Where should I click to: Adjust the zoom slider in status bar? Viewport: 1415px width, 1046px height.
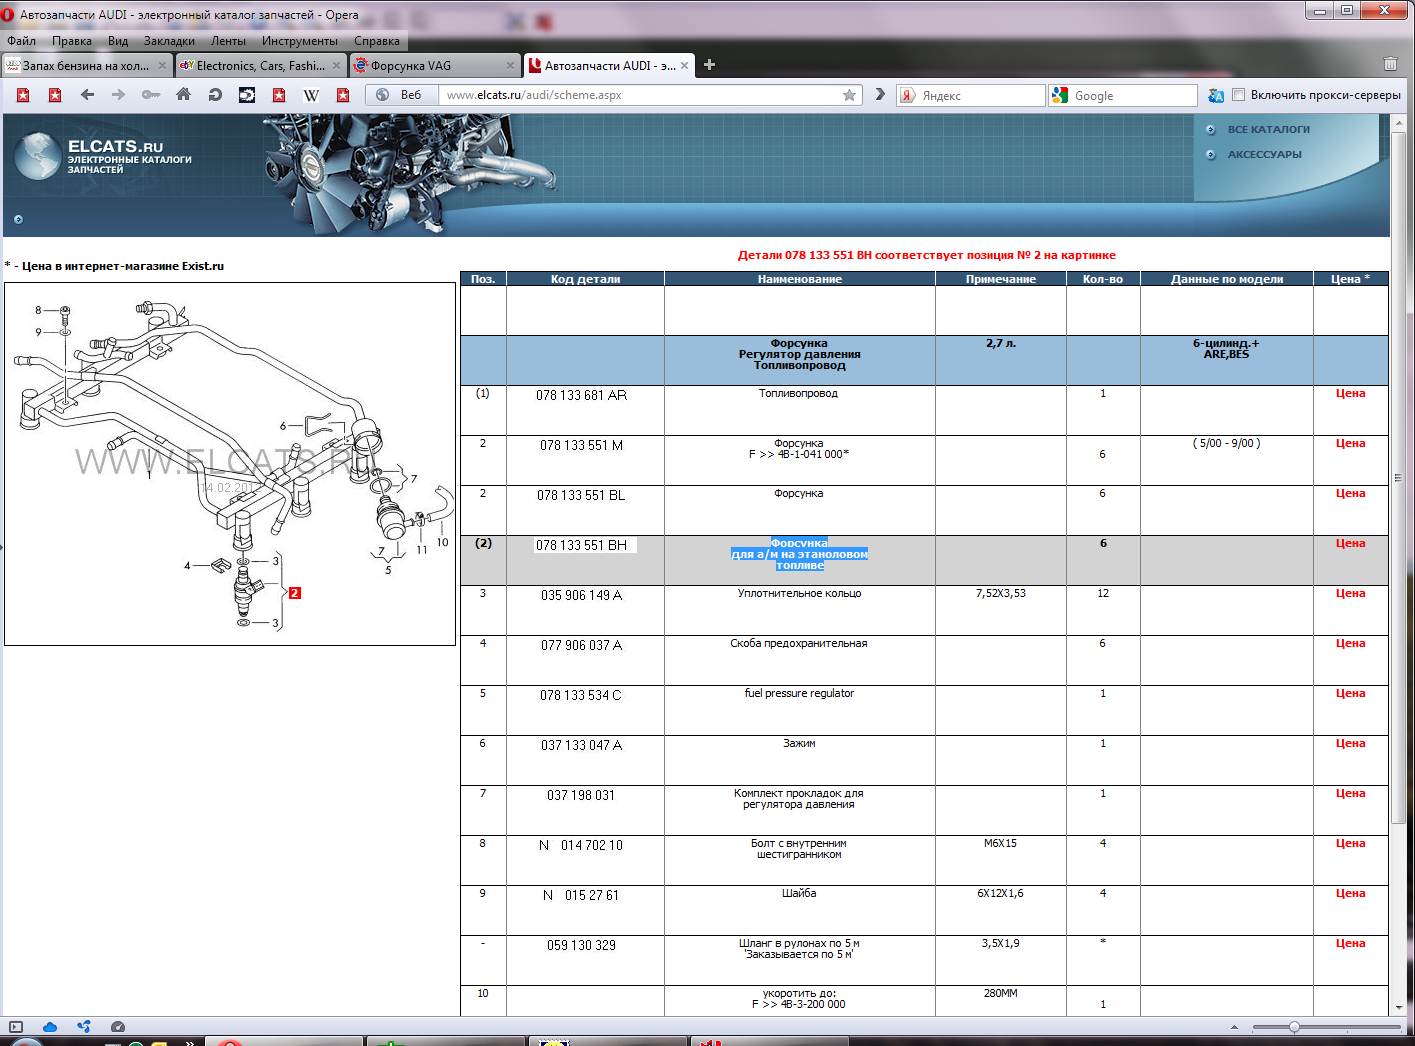pyautogui.click(x=1294, y=1027)
